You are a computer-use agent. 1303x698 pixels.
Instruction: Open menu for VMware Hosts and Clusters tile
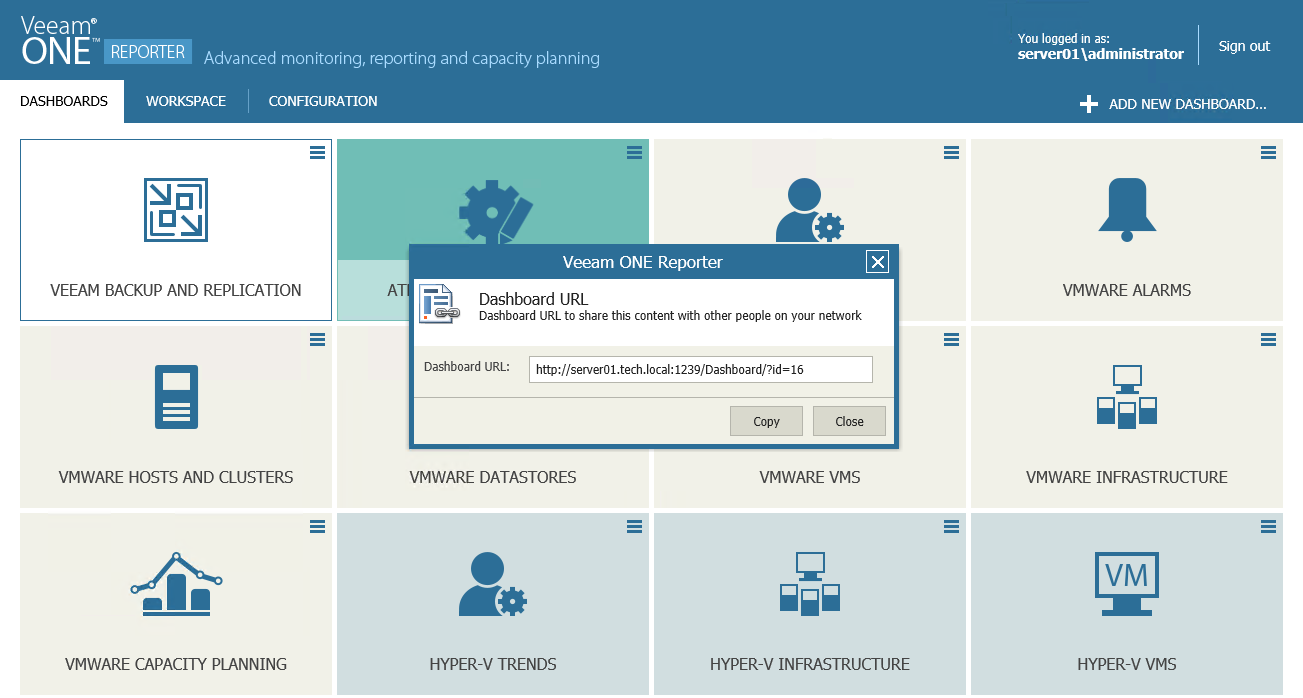[x=317, y=339]
